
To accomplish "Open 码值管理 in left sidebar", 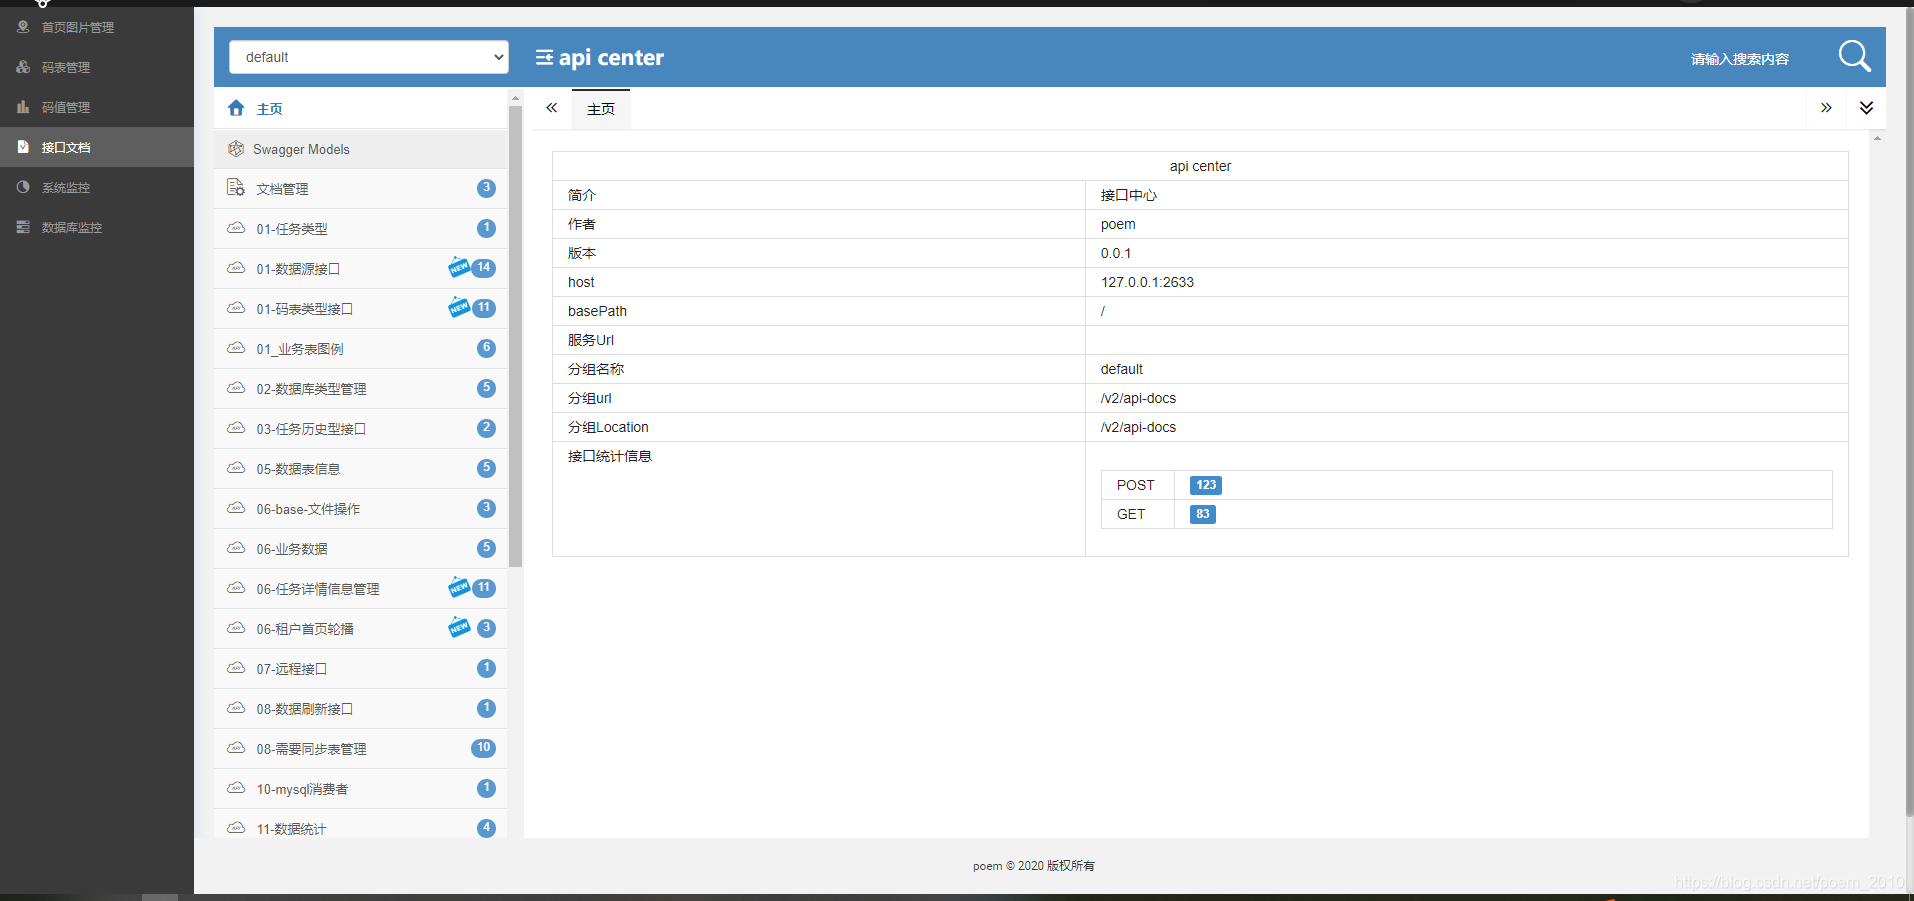I will [97, 107].
